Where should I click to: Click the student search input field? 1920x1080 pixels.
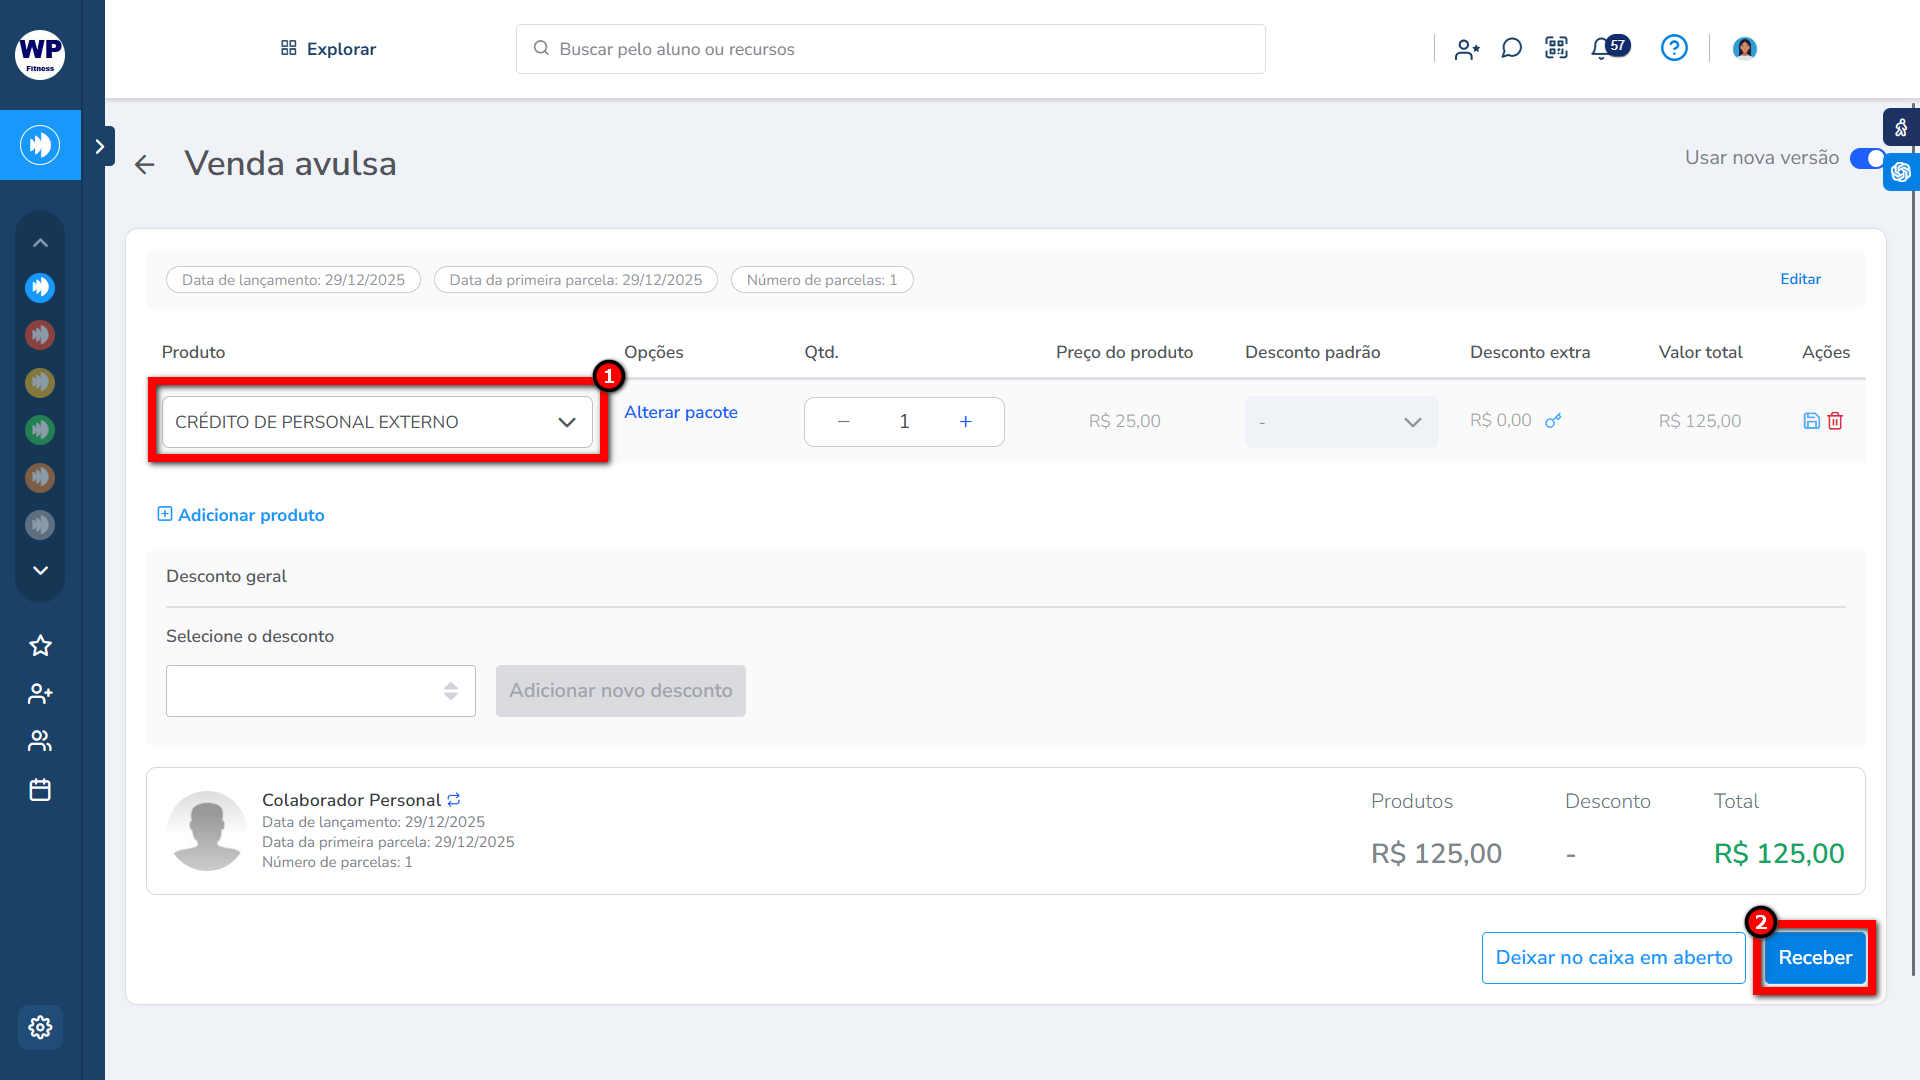890,49
